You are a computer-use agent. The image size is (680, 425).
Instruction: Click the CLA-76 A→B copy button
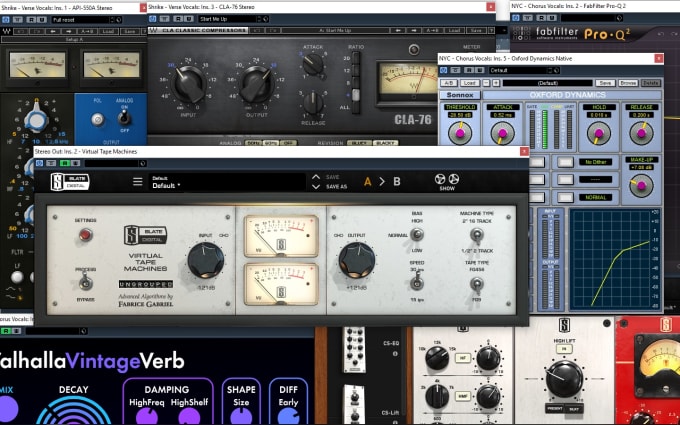(432, 30)
